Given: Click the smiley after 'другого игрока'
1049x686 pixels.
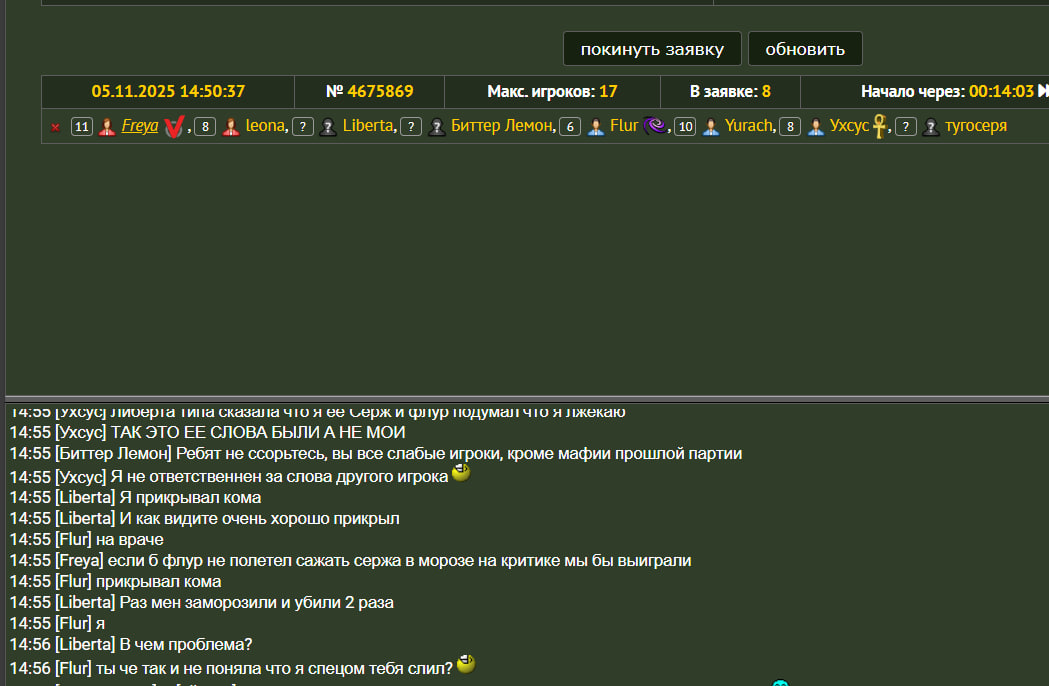Looking at the screenshot, I should (x=461, y=473).
